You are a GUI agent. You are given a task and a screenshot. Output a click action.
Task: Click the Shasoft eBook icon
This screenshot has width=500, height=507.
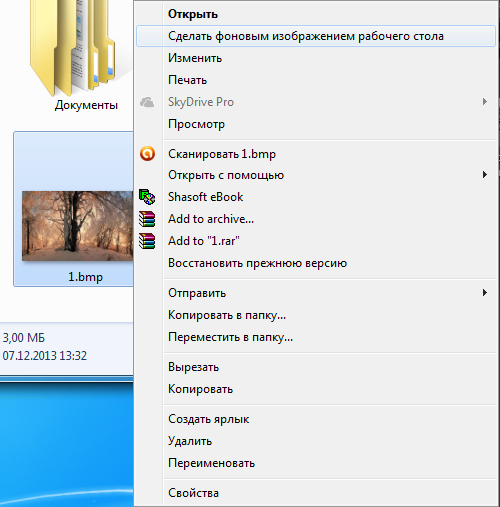point(147,197)
